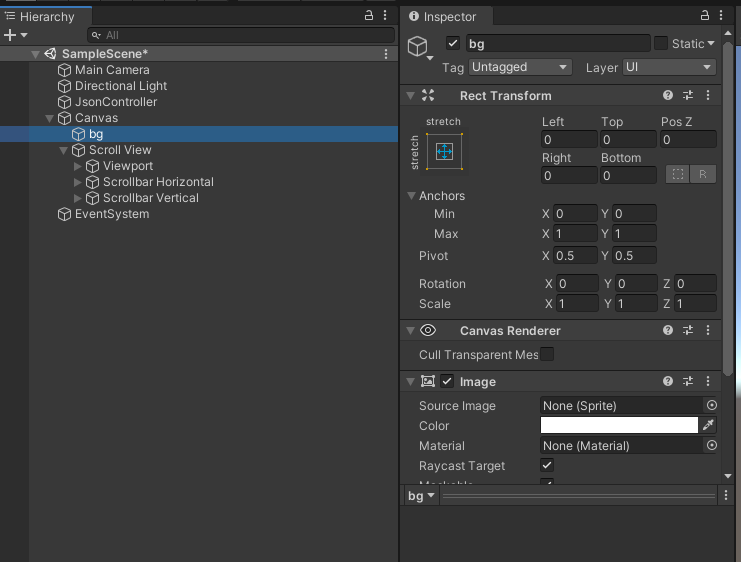Open the Tag Untagged dropdown

[x=520, y=67]
